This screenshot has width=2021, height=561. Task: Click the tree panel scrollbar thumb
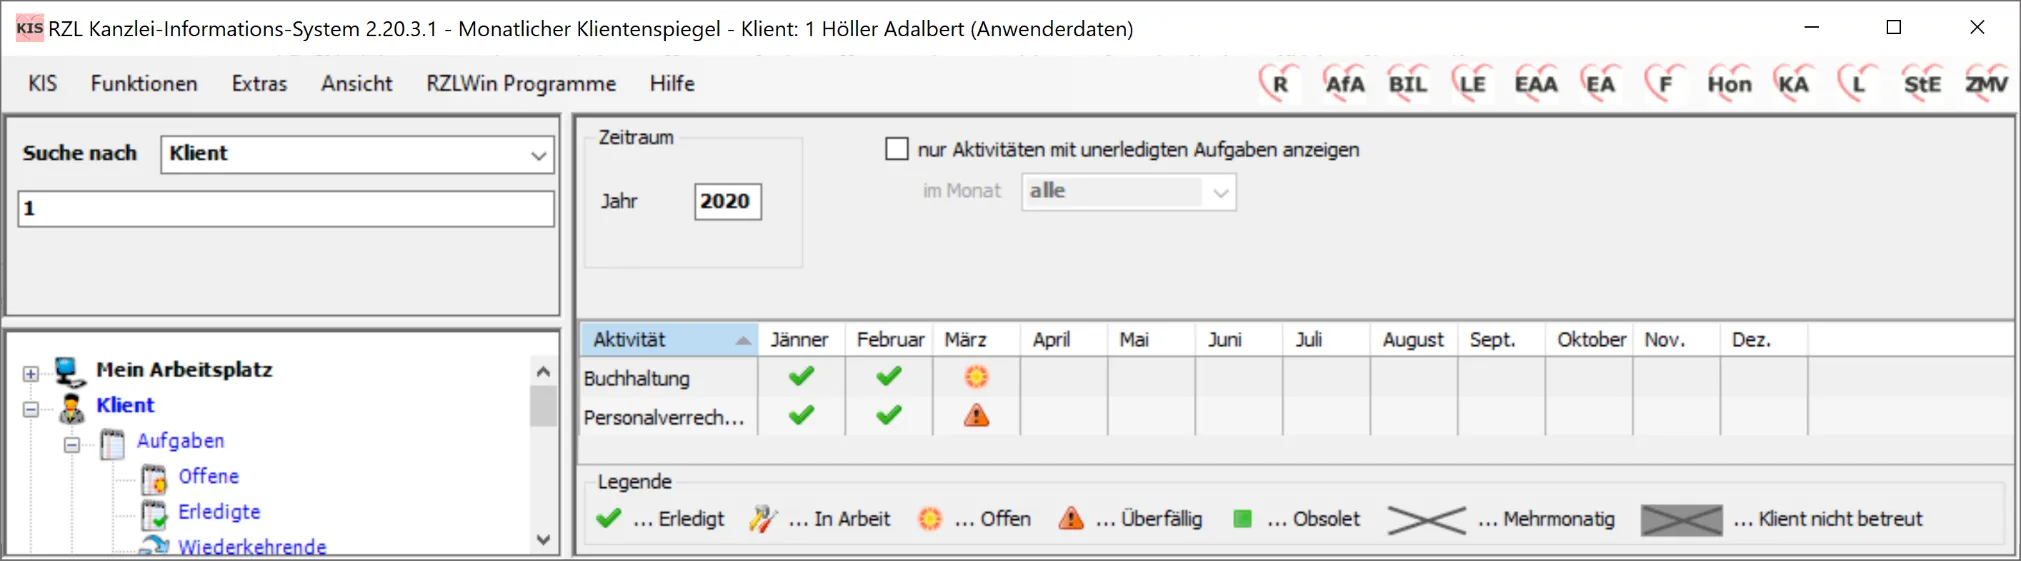click(x=543, y=406)
